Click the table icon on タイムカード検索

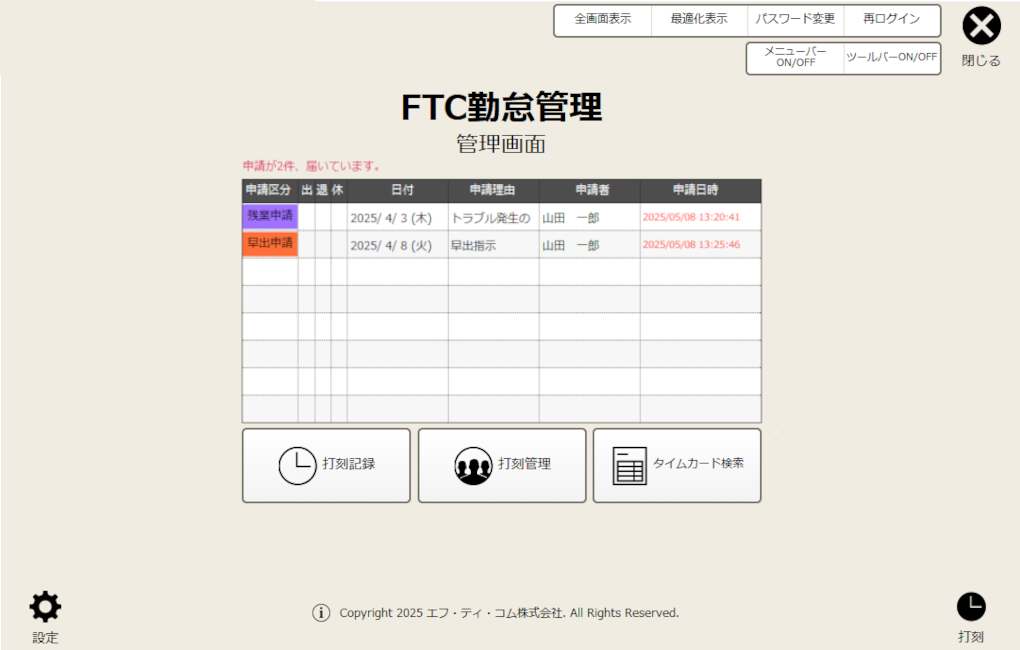point(630,466)
